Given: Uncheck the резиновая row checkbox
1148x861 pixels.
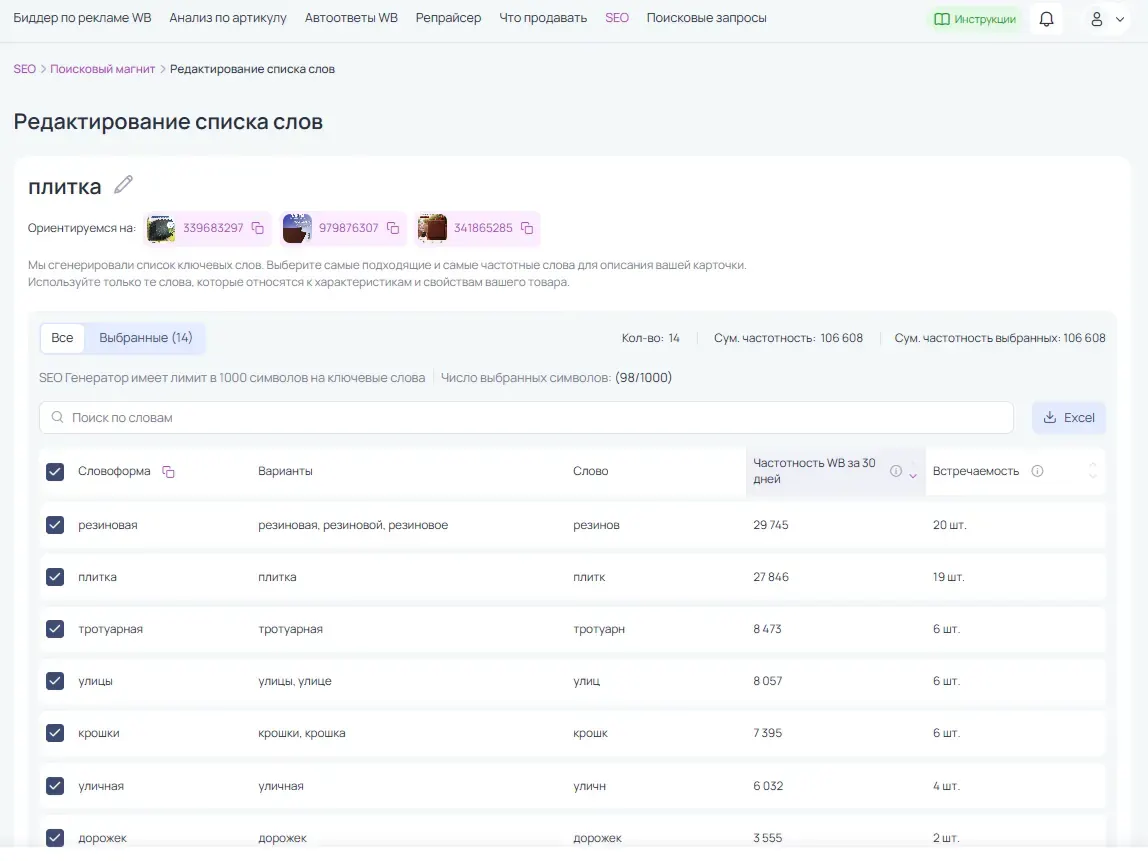Looking at the screenshot, I should pyautogui.click(x=55, y=525).
